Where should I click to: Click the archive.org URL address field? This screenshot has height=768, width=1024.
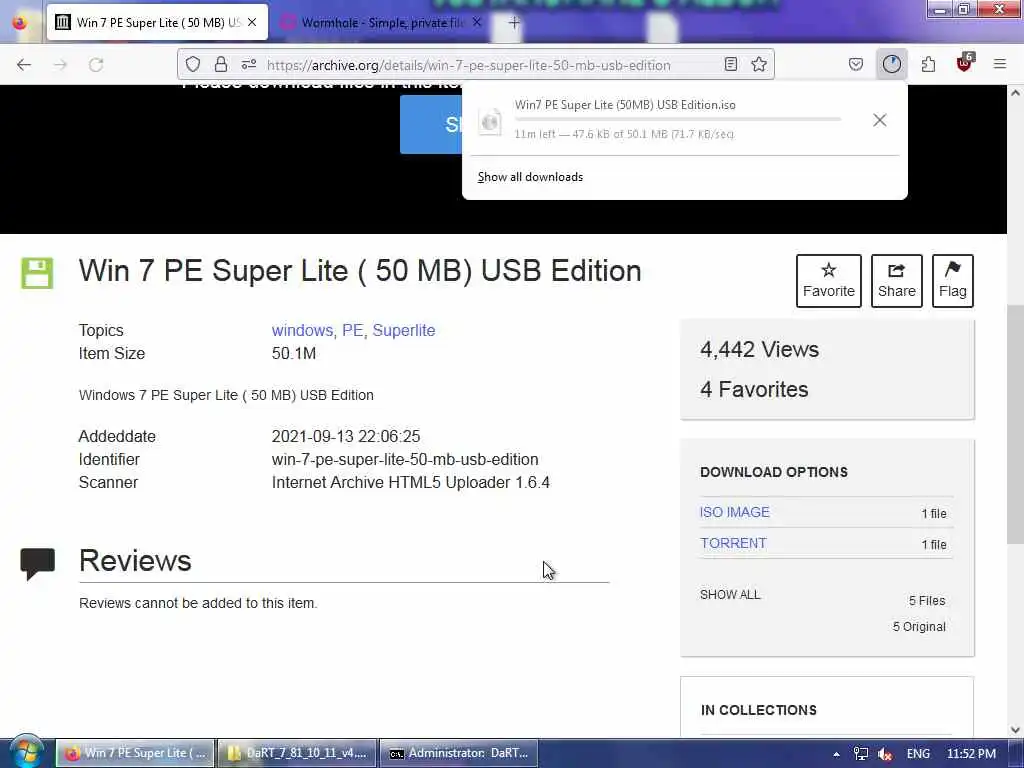pyautogui.click(x=477, y=65)
